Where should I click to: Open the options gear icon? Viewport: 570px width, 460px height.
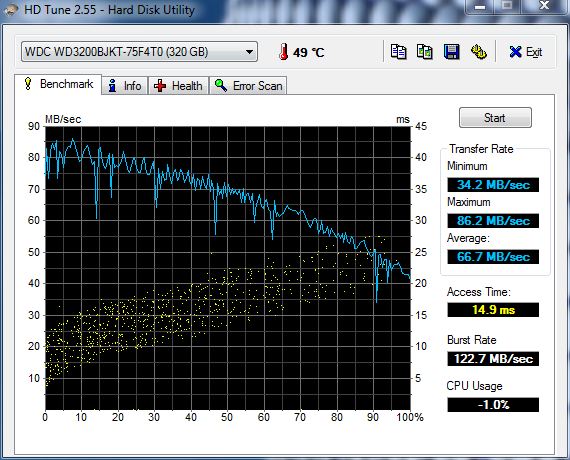(479, 52)
